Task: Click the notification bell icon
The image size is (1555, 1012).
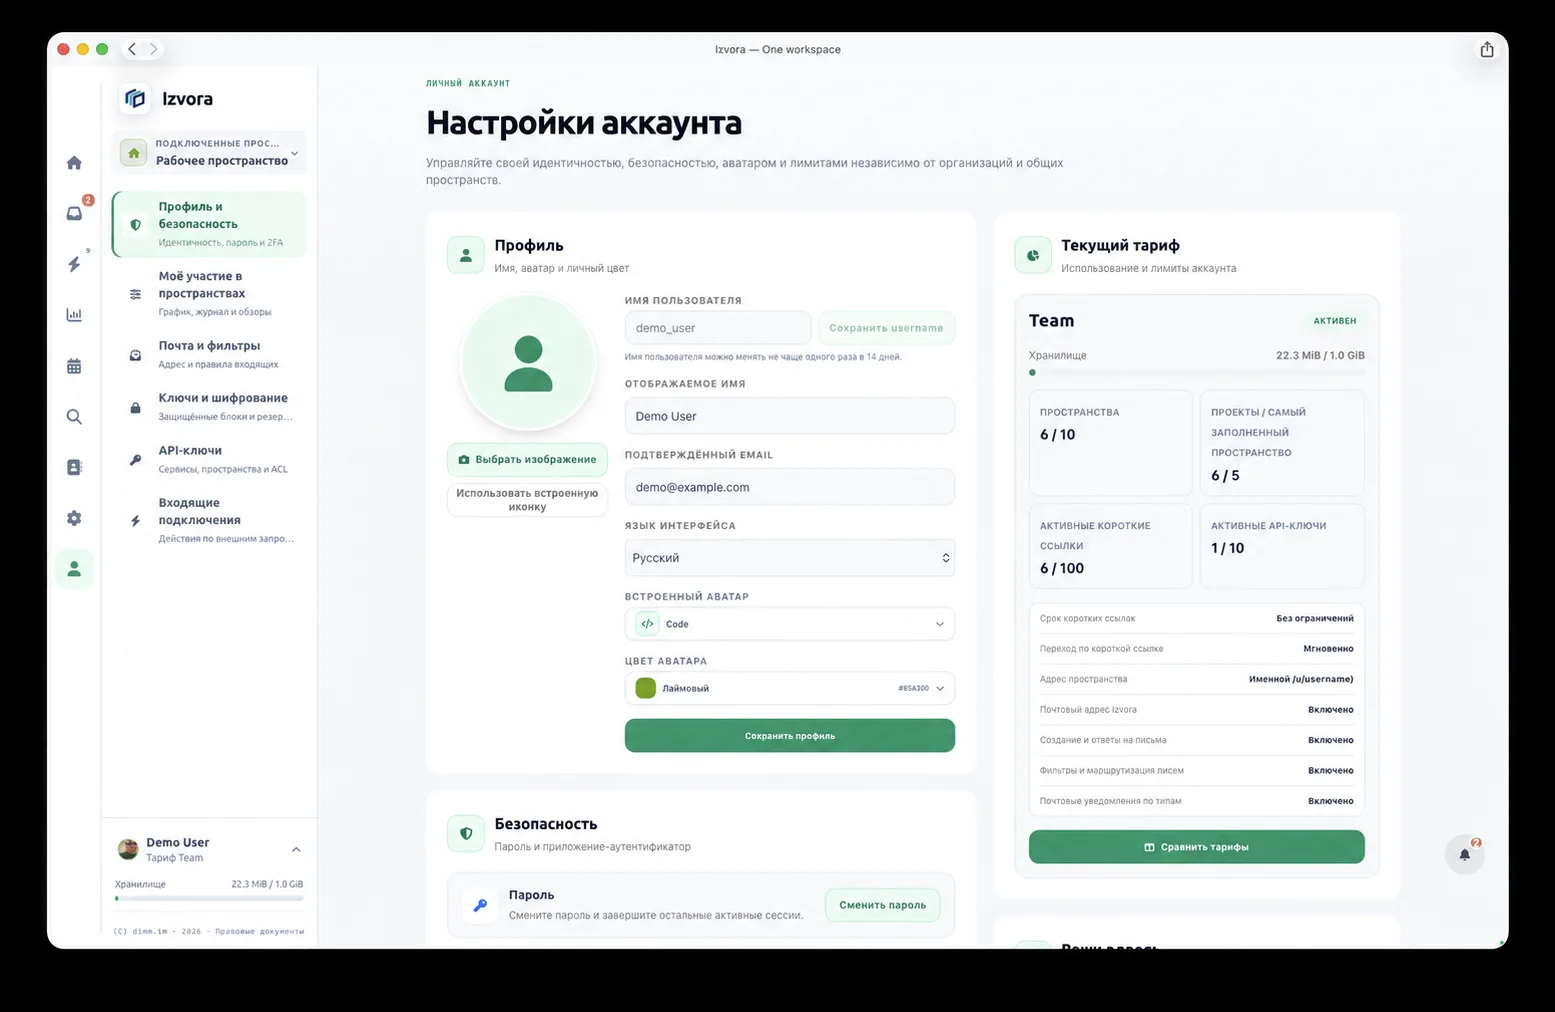Action: (x=1464, y=854)
